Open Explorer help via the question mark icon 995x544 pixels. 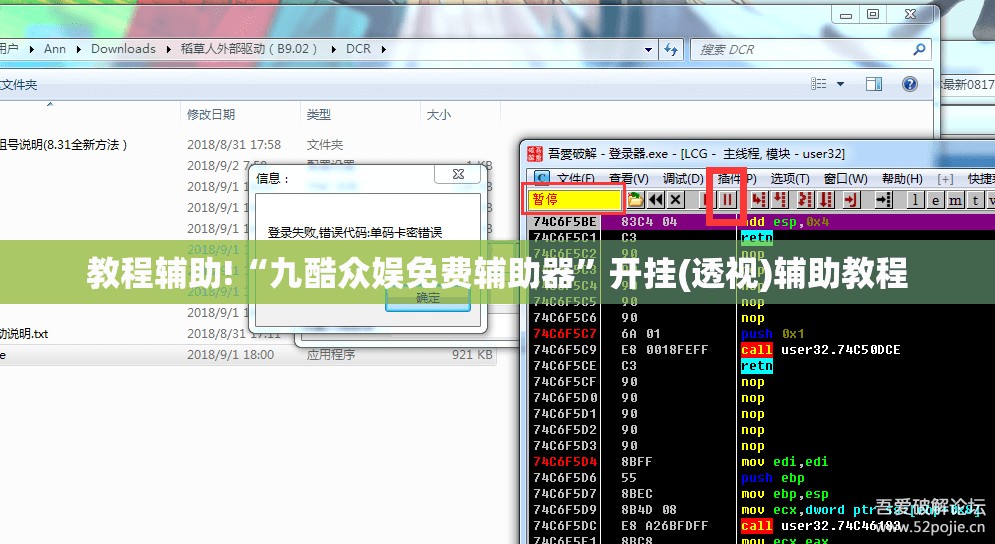point(909,84)
